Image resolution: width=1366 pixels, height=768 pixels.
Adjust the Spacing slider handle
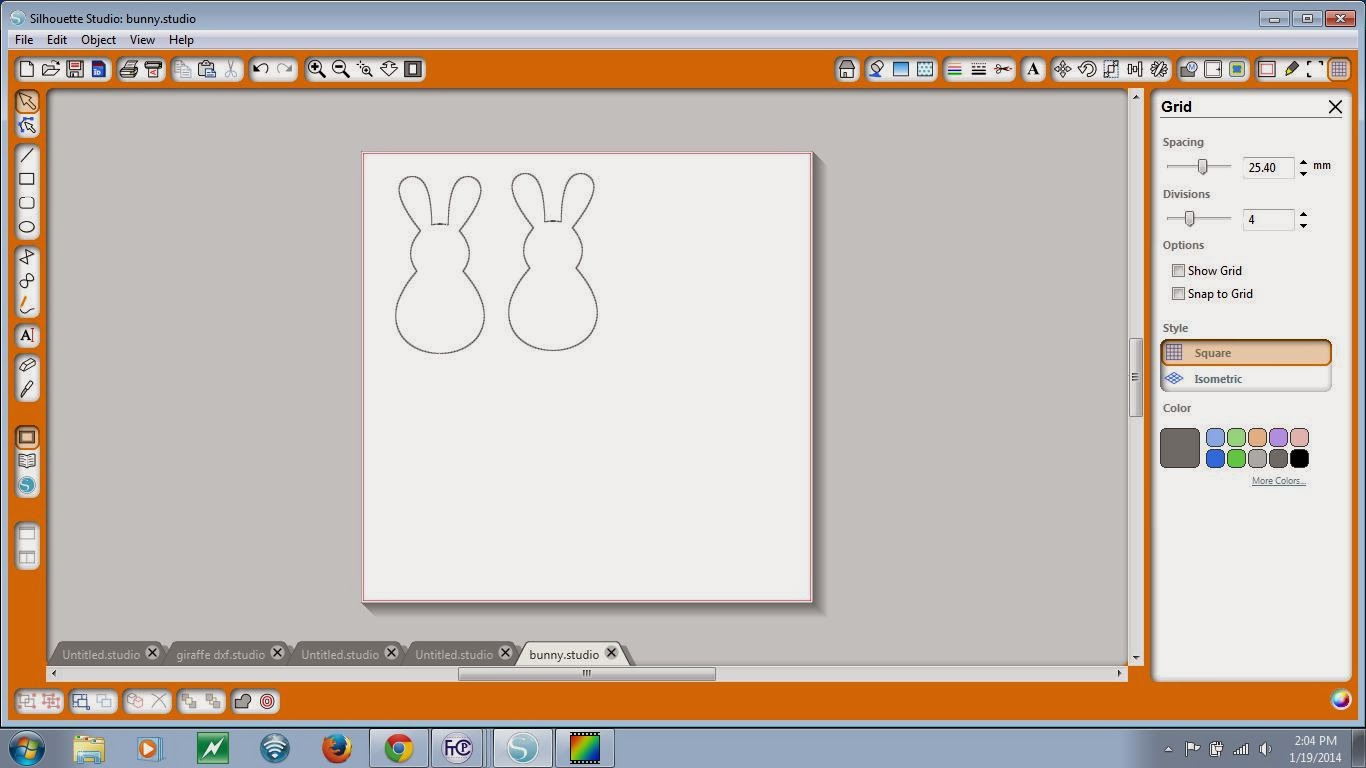(x=1203, y=167)
